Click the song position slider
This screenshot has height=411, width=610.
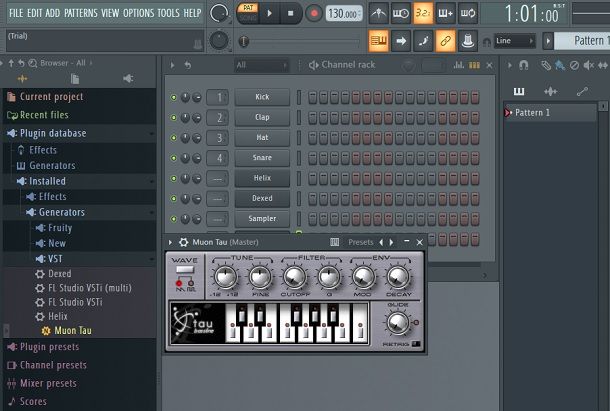(298, 41)
